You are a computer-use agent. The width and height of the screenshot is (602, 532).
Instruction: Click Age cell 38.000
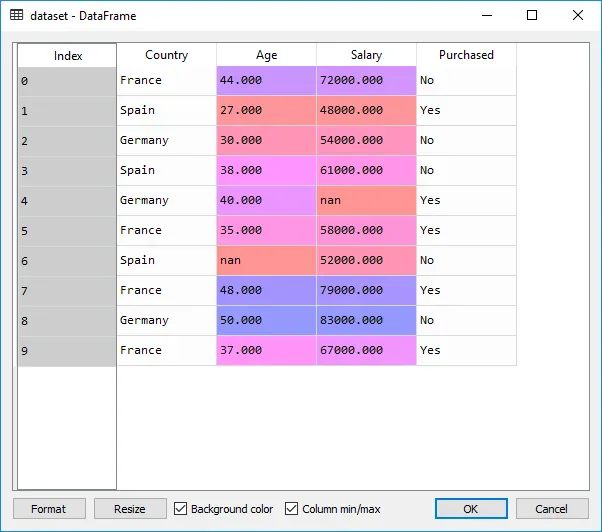coord(266,170)
